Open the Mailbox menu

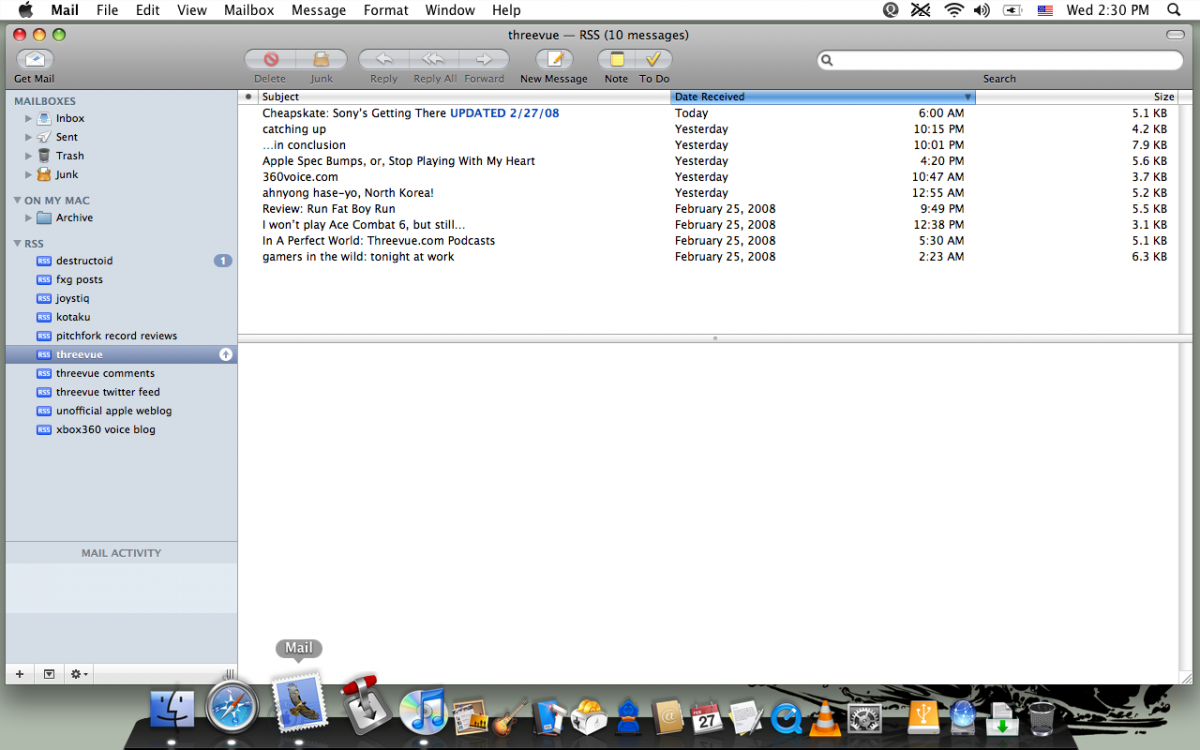pos(249,10)
